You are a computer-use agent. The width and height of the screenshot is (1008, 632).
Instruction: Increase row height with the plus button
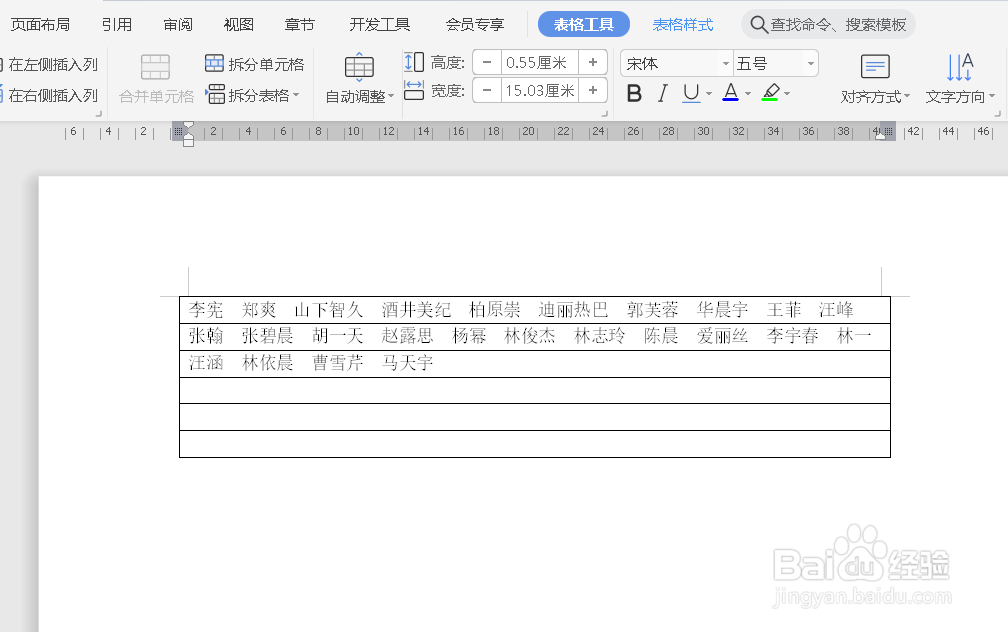pos(593,62)
